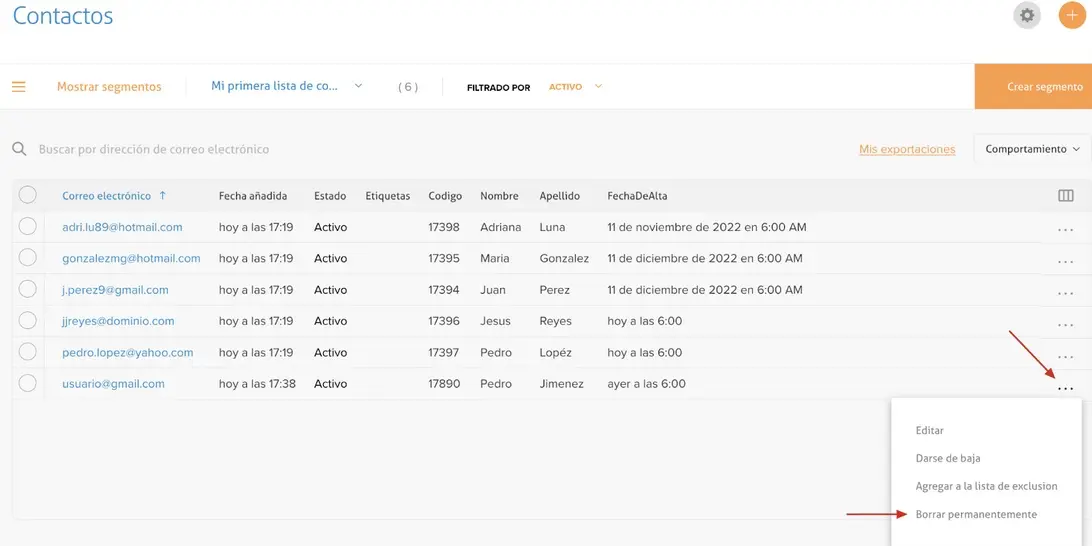The height and width of the screenshot is (546, 1092).
Task: Click the 'ayer a las 6:00' cell
Action: (646, 384)
